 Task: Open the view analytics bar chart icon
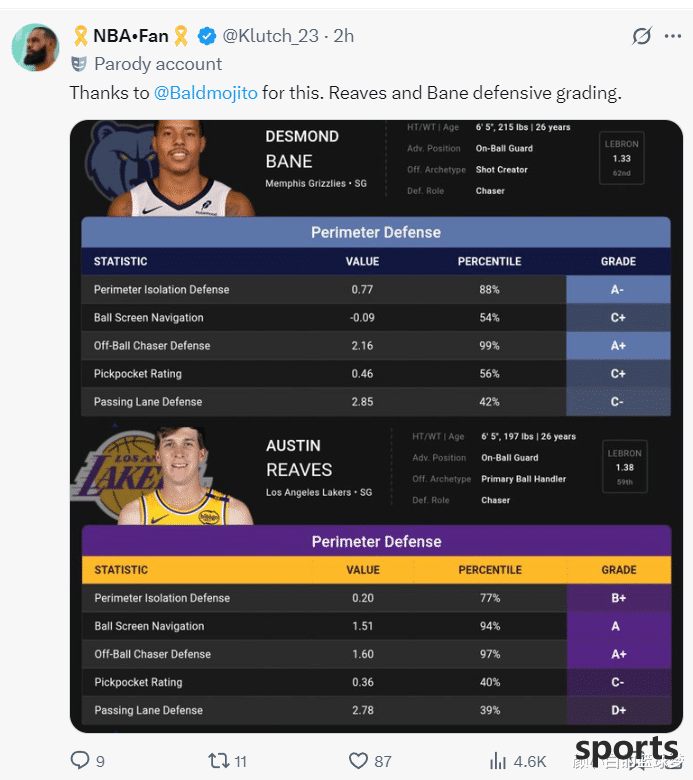[497, 761]
